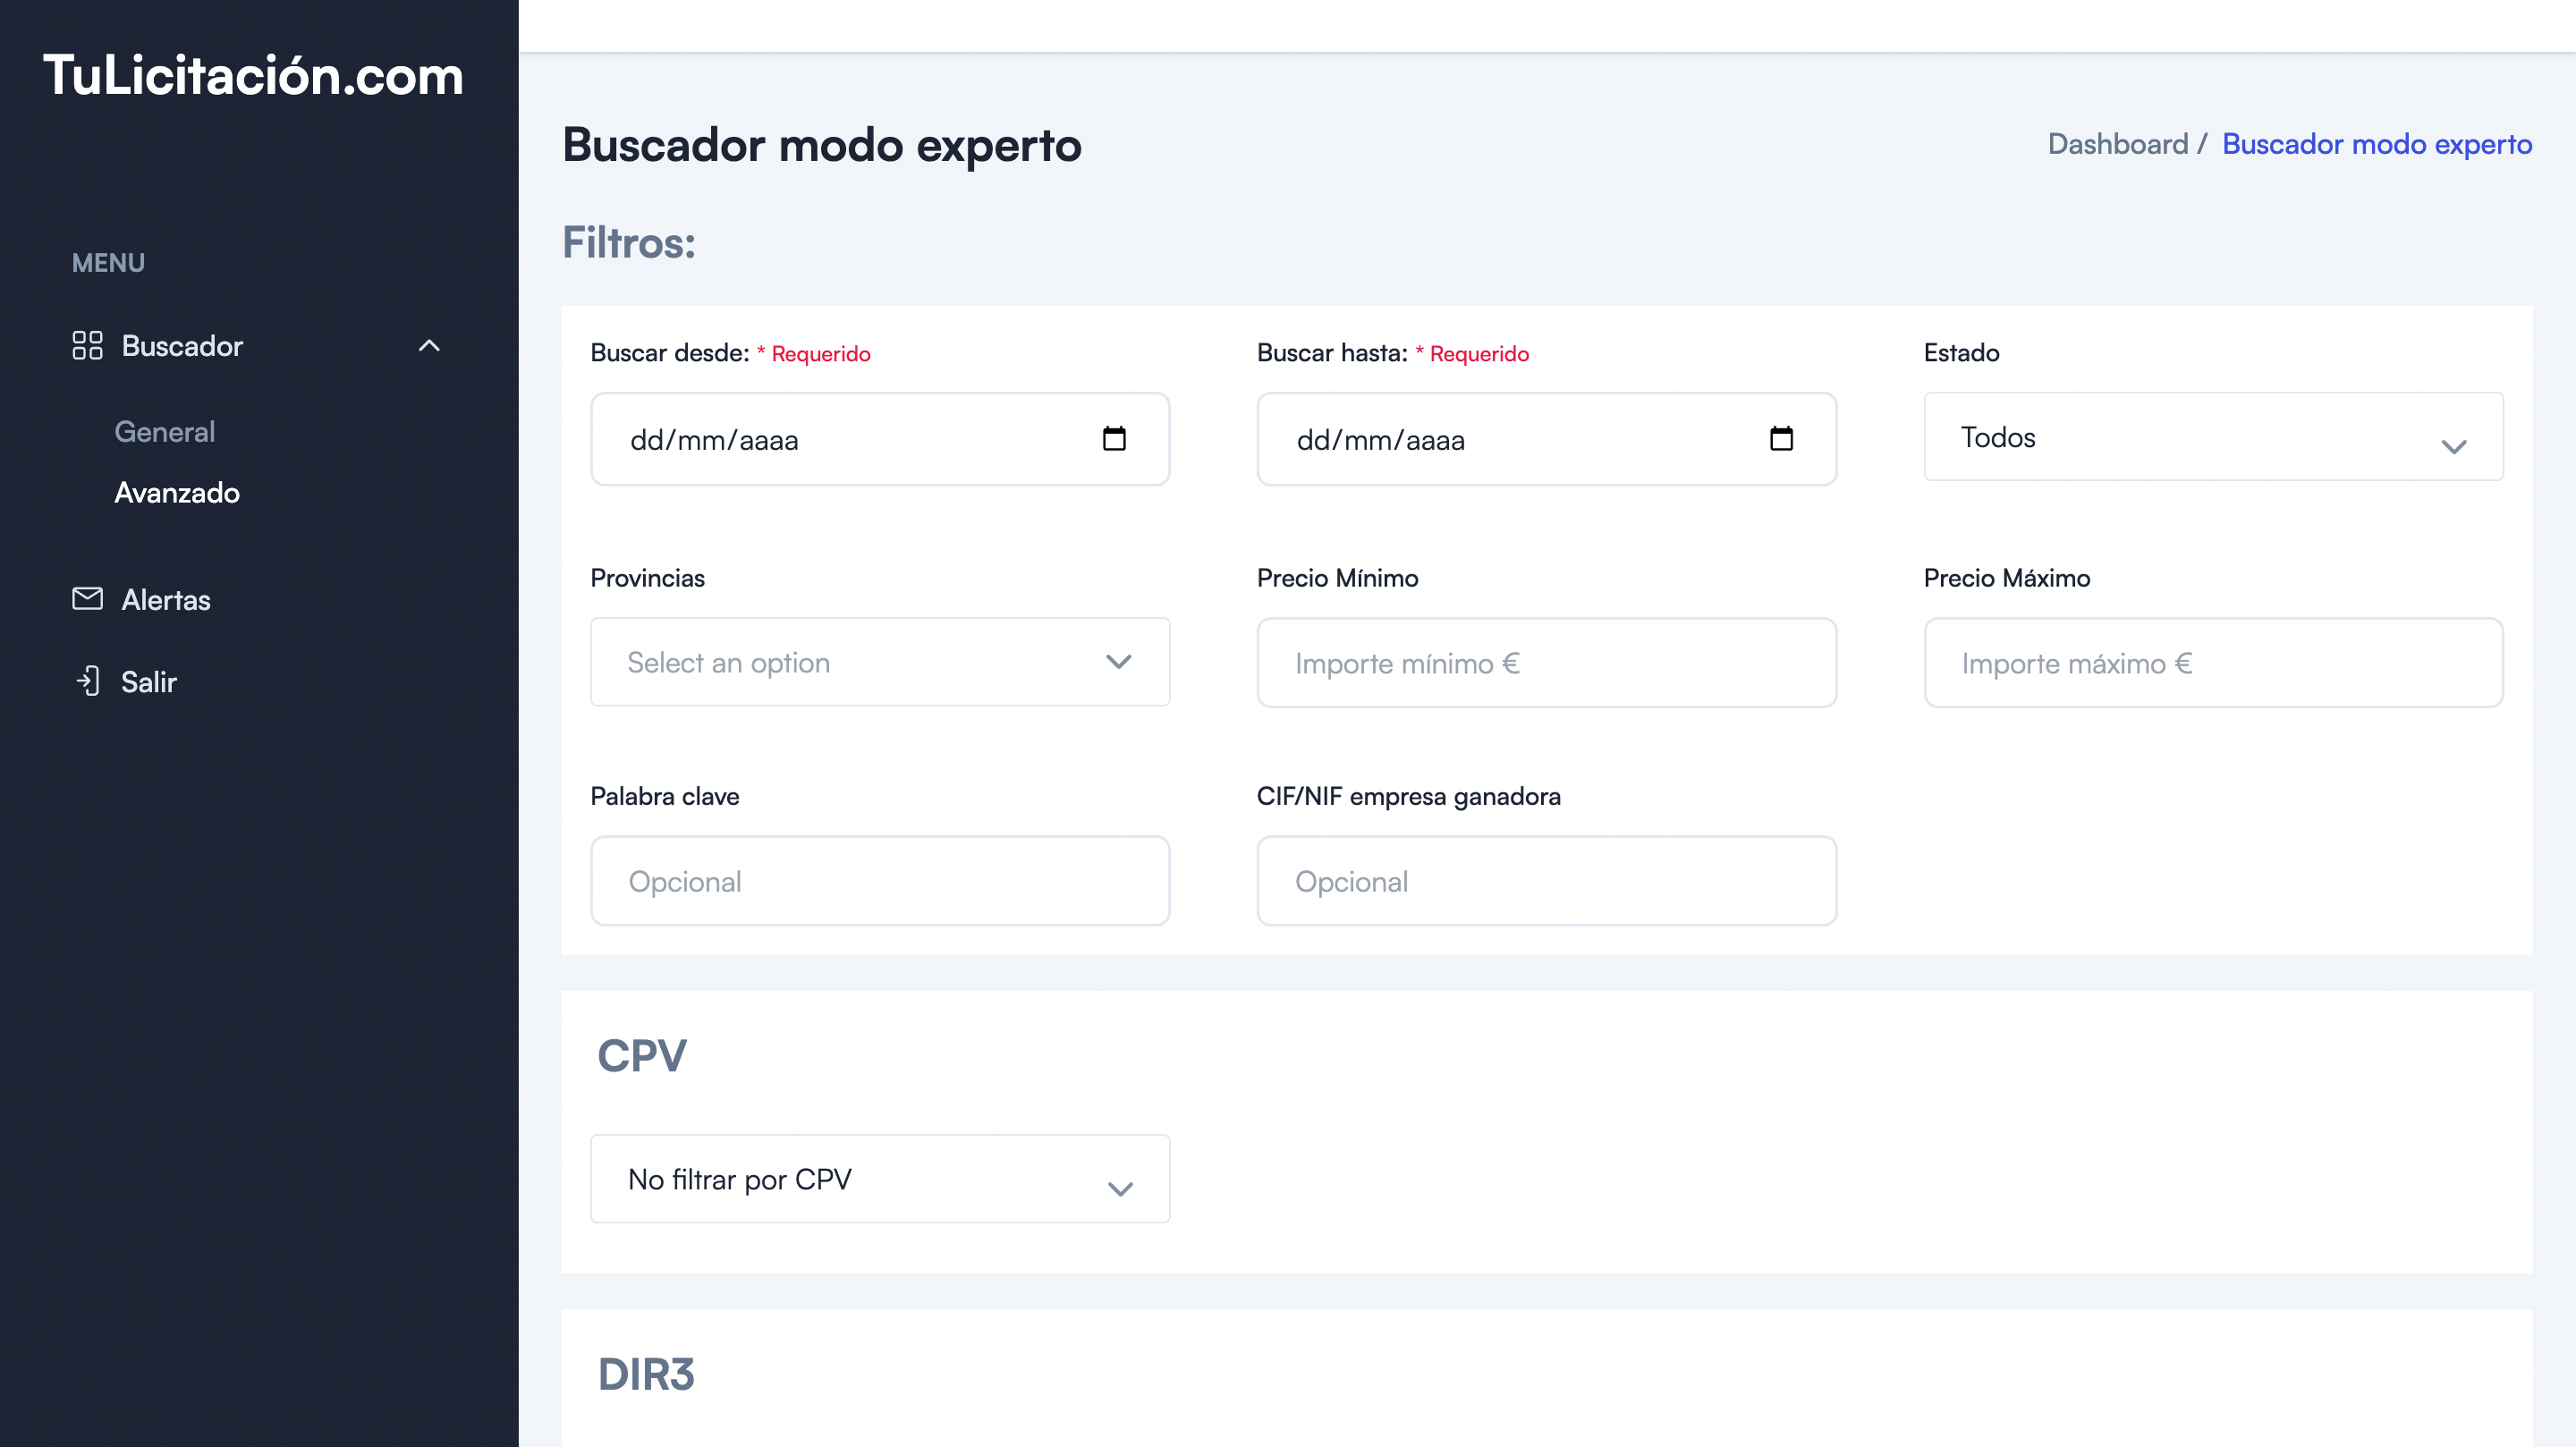Screen dimensions: 2576x1447
Task: Open the Estado dropdown
Action: tap(2212, 437)
